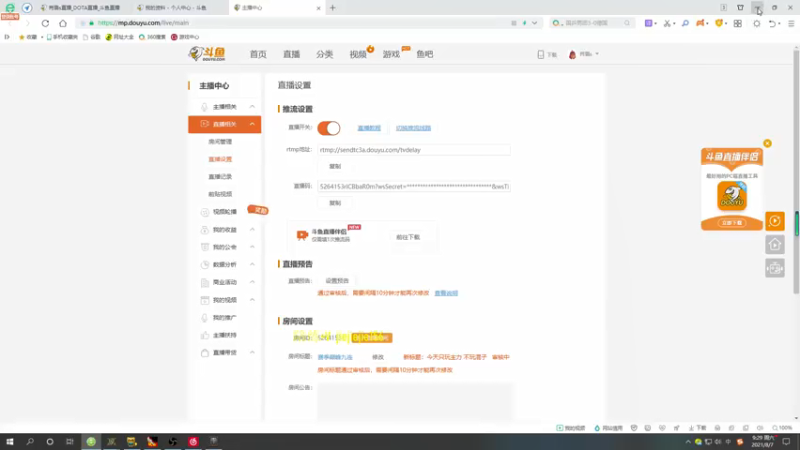Open the 360搜索 bookmark
Screen dimensions: 800x450
[x=152, y=37]
